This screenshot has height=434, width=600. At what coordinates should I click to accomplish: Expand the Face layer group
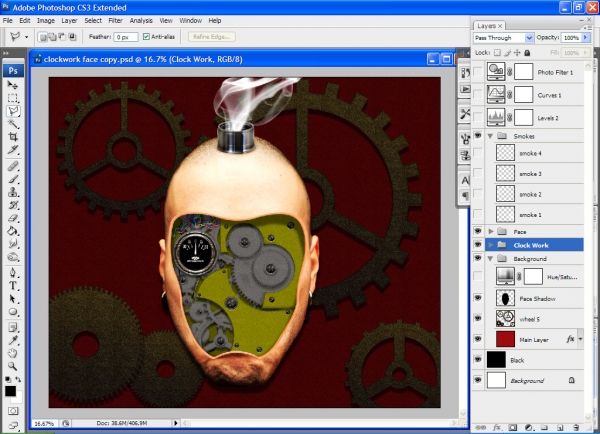[491, 232]
